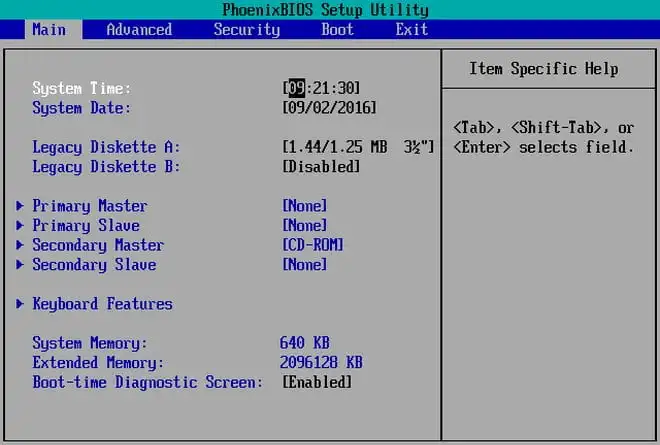Select the highlighted hour field in System Time

(x=296, y=88)
